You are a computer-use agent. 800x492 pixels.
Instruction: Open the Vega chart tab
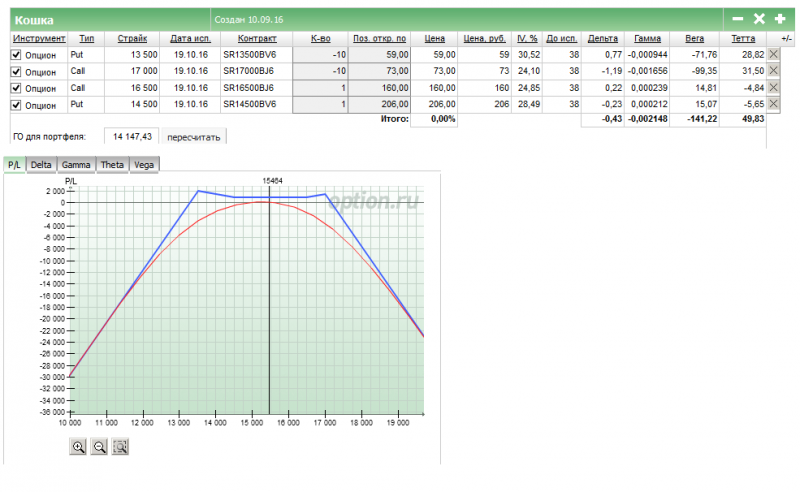click(x=144, y=165)
